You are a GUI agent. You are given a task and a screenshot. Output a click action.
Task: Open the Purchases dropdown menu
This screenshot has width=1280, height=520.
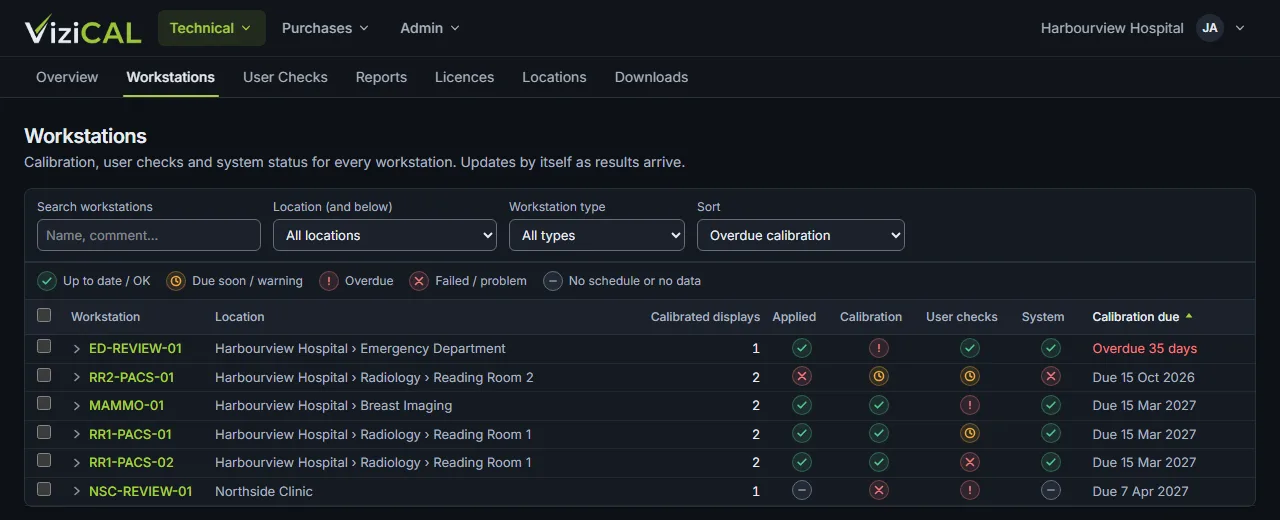[x=325, y=28]
